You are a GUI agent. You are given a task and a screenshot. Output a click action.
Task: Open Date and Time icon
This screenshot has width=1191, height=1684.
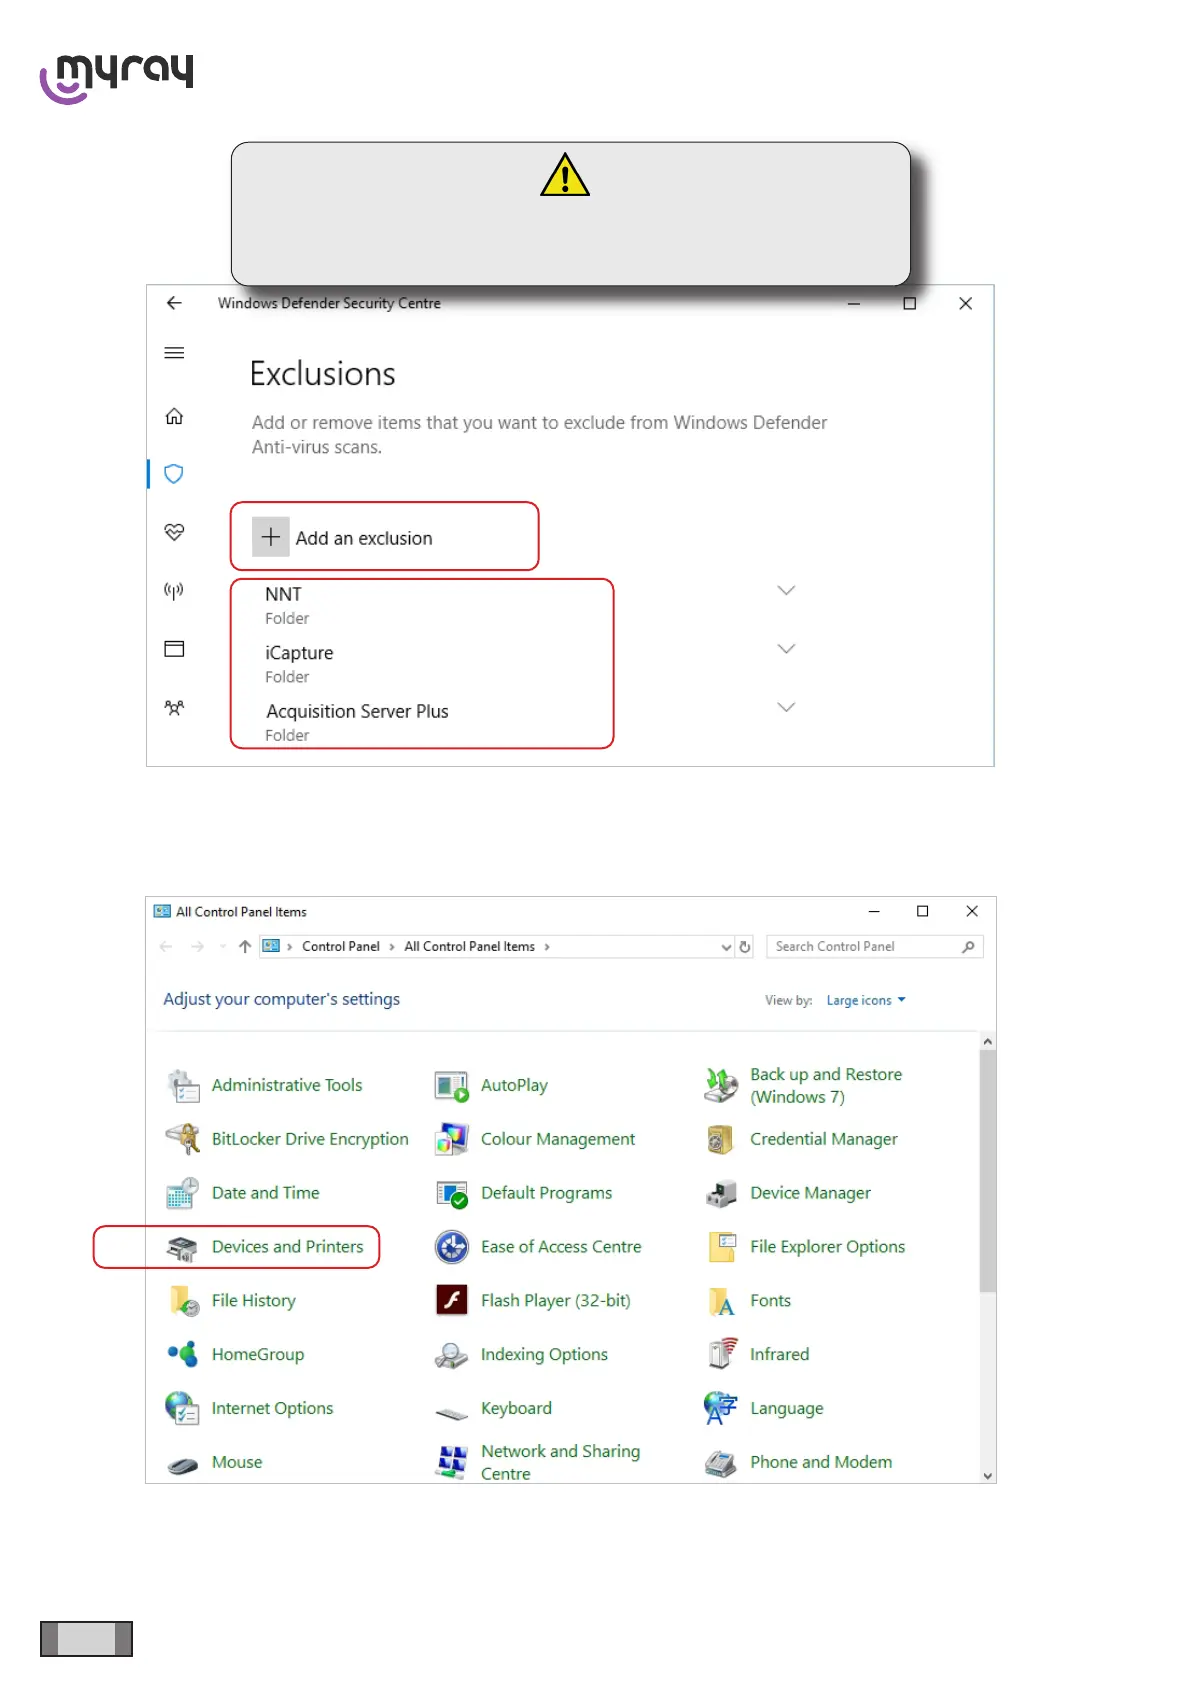coord(183,1193)
